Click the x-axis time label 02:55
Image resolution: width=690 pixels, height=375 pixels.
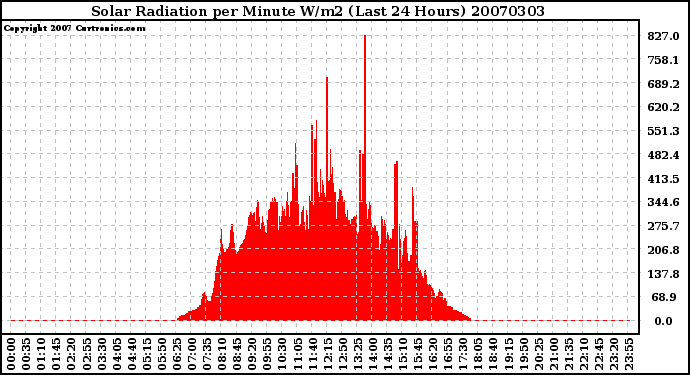click(x=86, y=354)
